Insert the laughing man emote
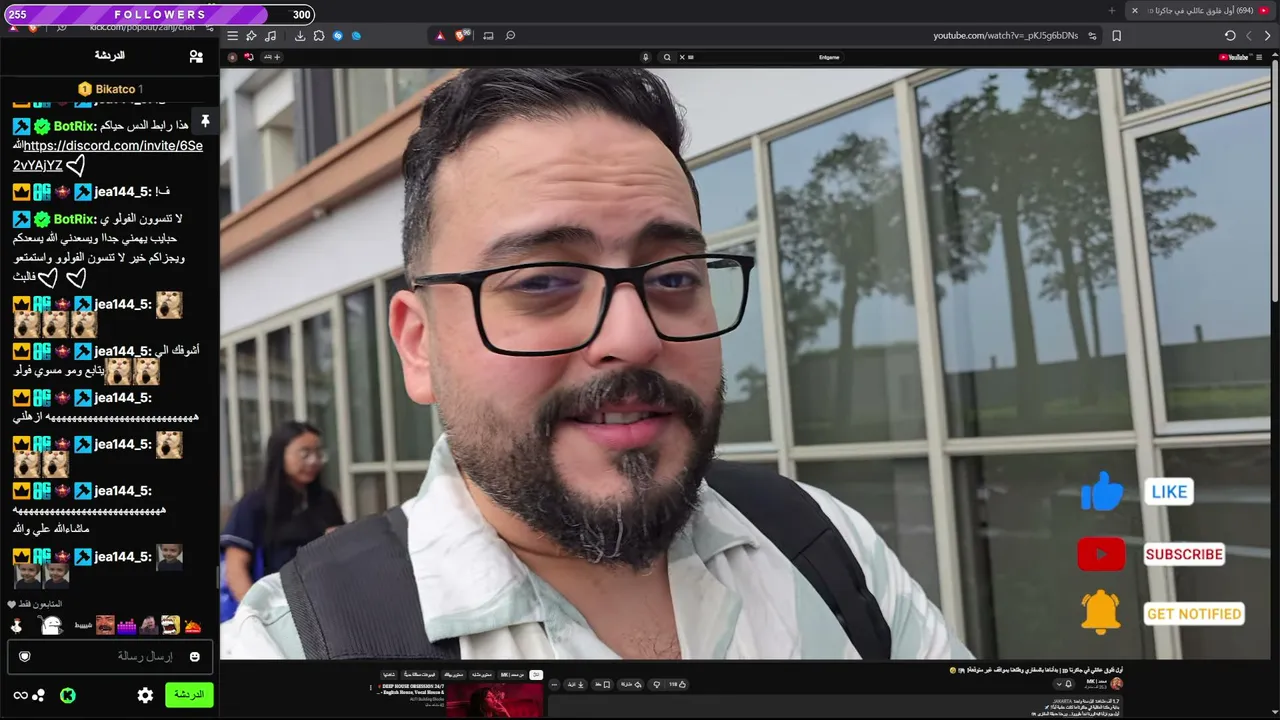Image resolution: width=1280 pixels, height=720 pixels. tap(105, 626)
